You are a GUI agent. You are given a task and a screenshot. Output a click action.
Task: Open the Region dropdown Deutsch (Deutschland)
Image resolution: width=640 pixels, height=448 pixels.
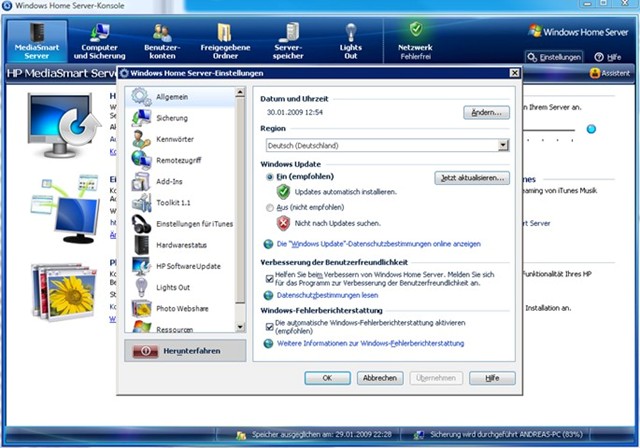pyautogui.click(x=387, y=145)
